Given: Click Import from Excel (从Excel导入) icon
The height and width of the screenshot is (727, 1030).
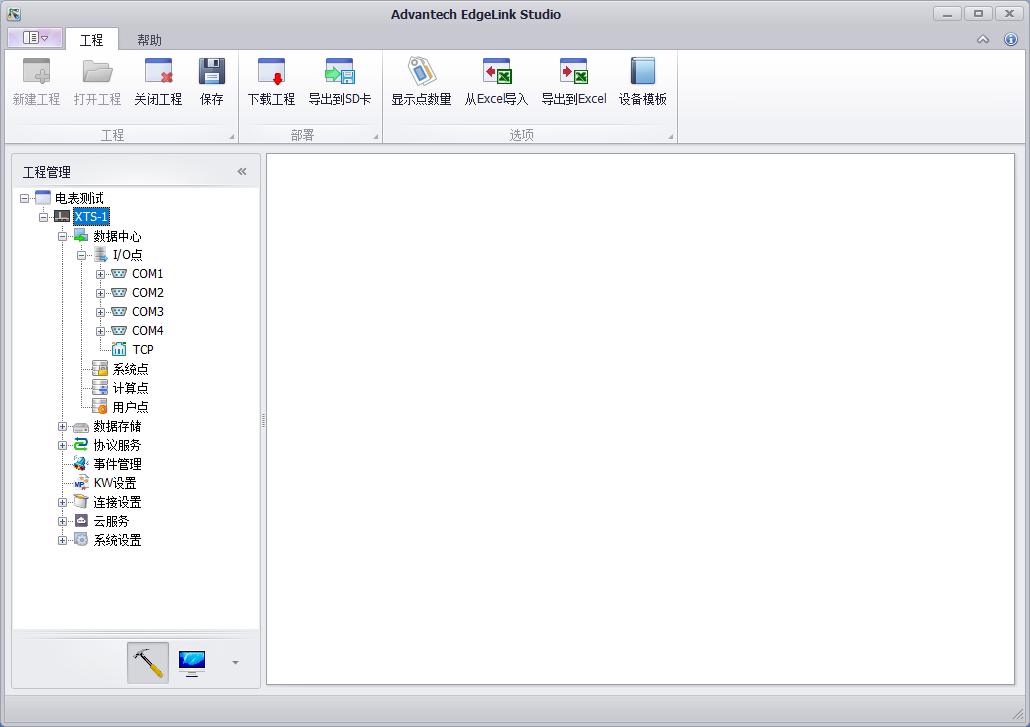Looking at the screenshot, I should 496,73.
